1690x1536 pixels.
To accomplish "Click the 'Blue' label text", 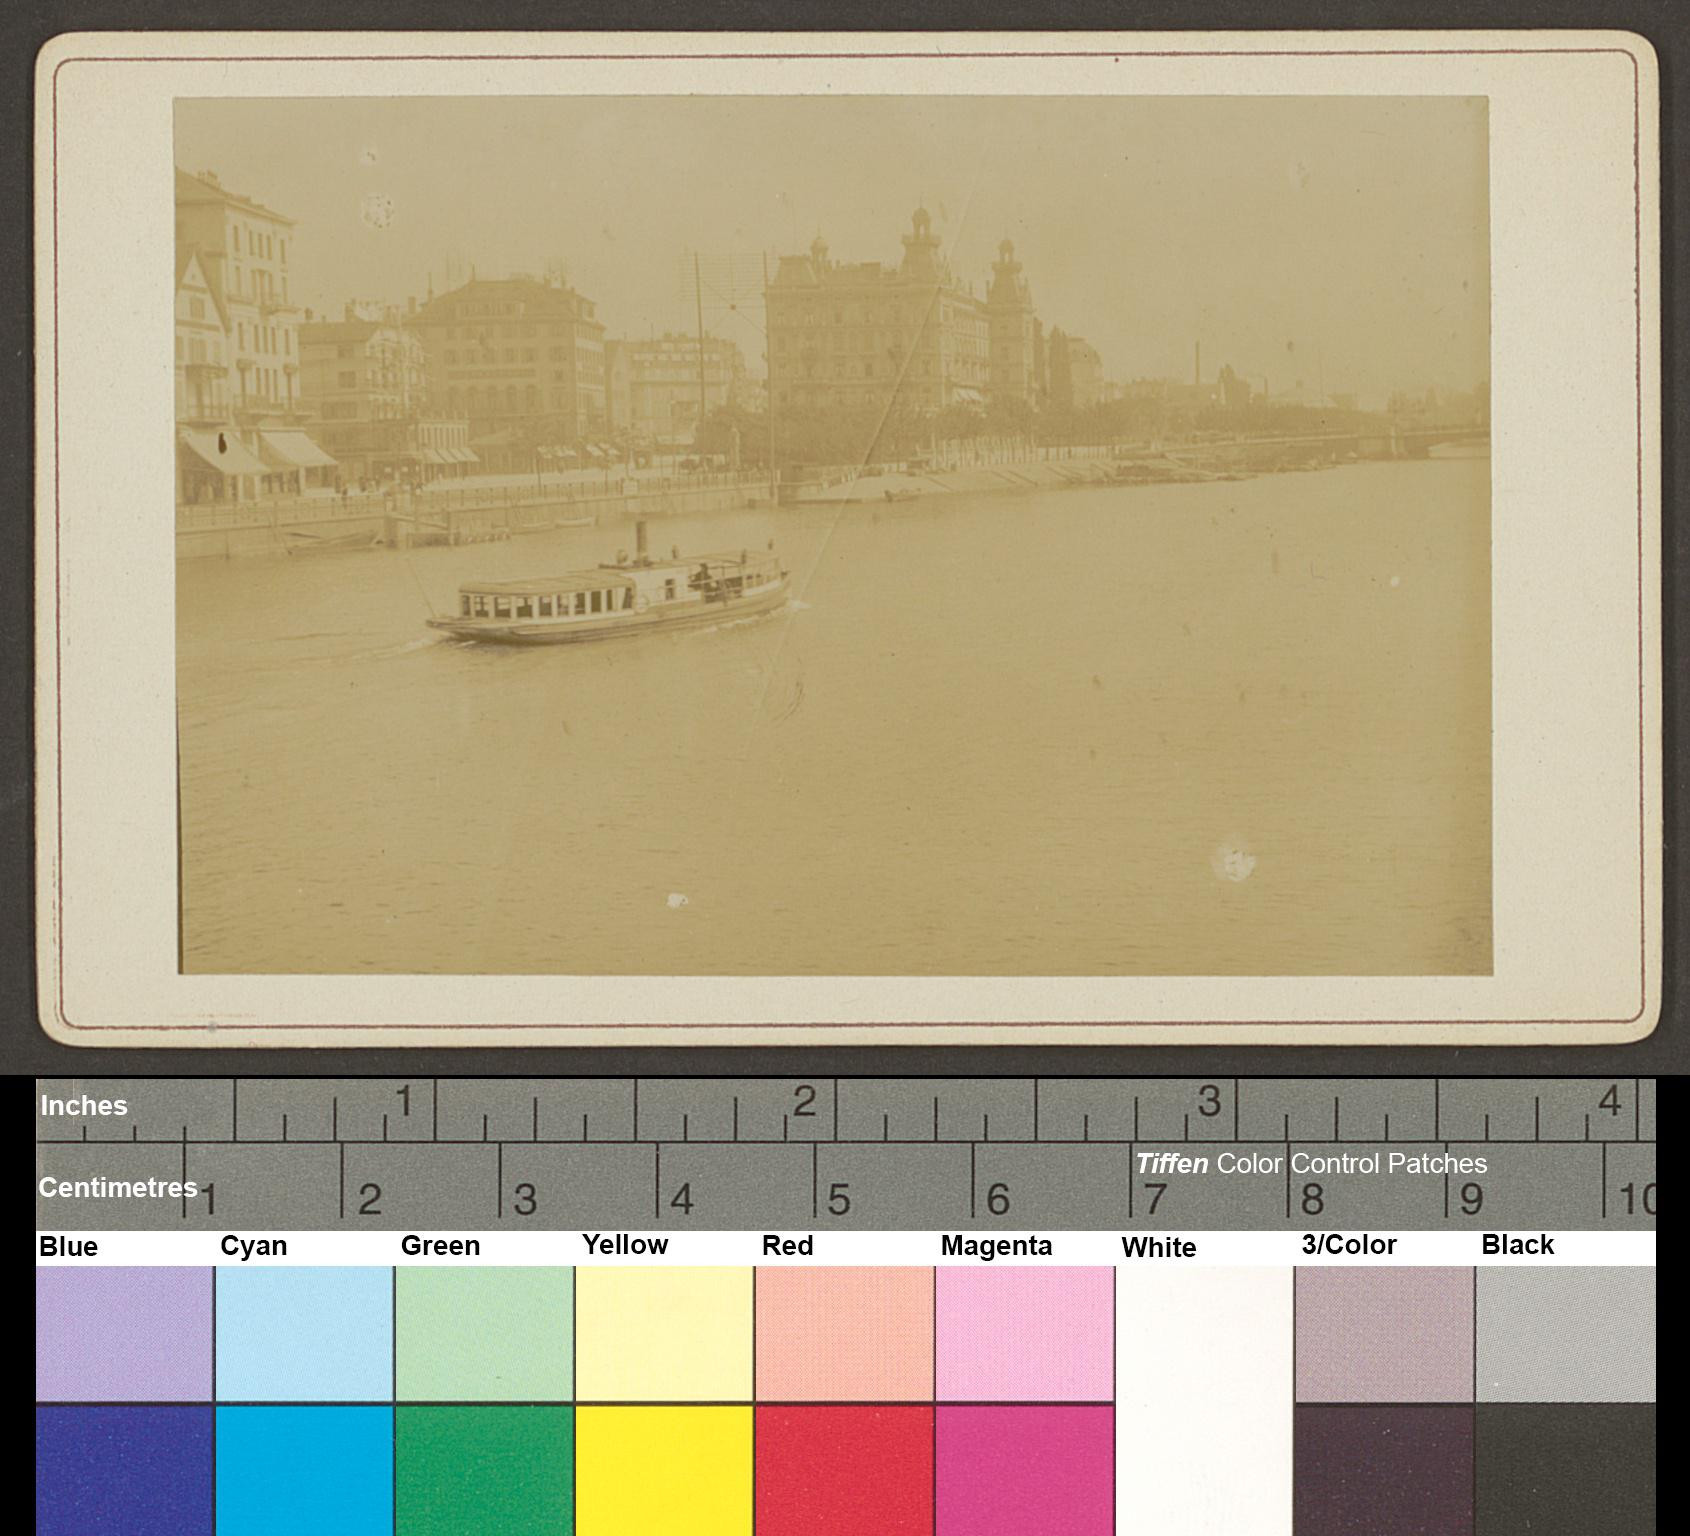I will pos(68,1246).
